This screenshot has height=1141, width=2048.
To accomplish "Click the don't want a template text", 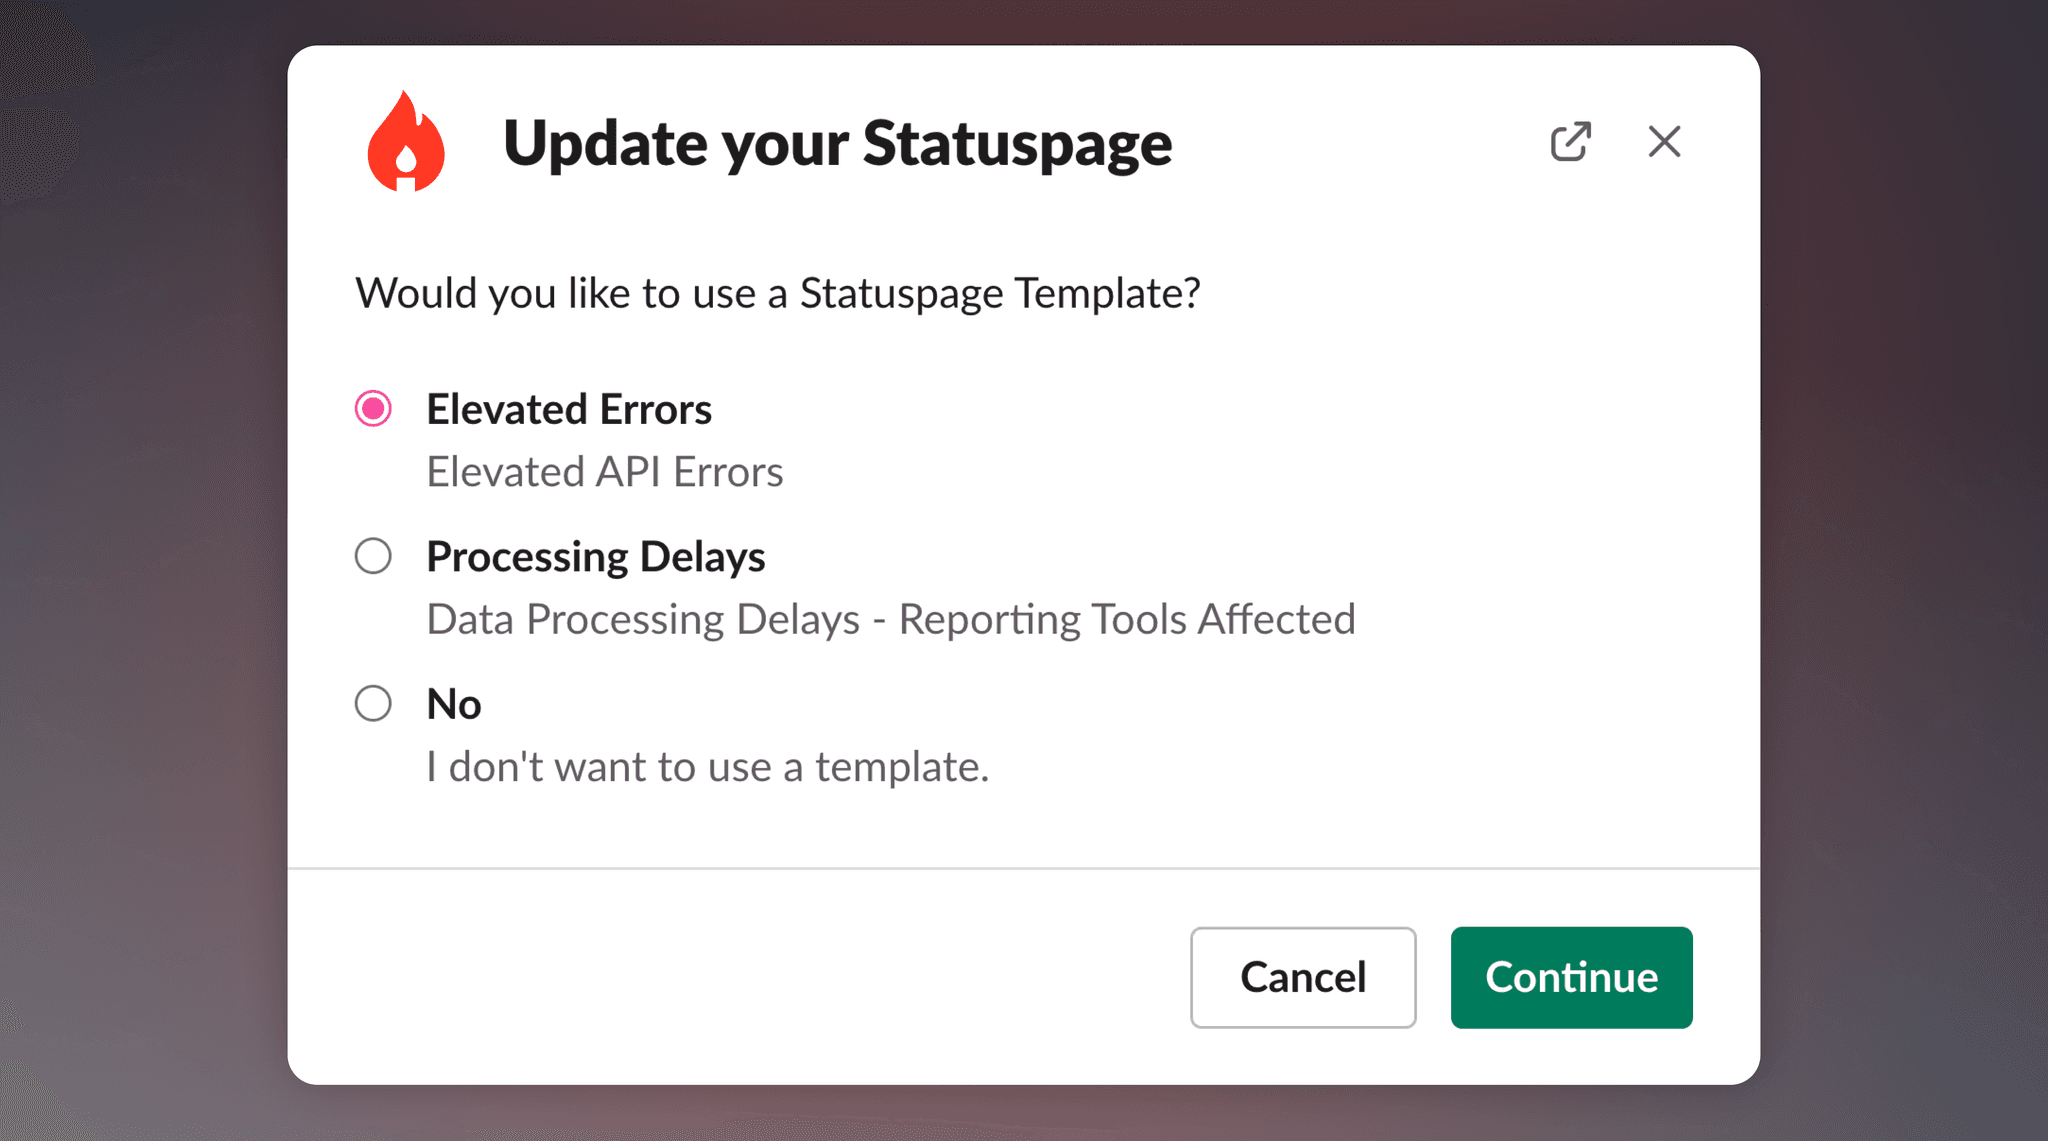I will click(x=707, y=767).
